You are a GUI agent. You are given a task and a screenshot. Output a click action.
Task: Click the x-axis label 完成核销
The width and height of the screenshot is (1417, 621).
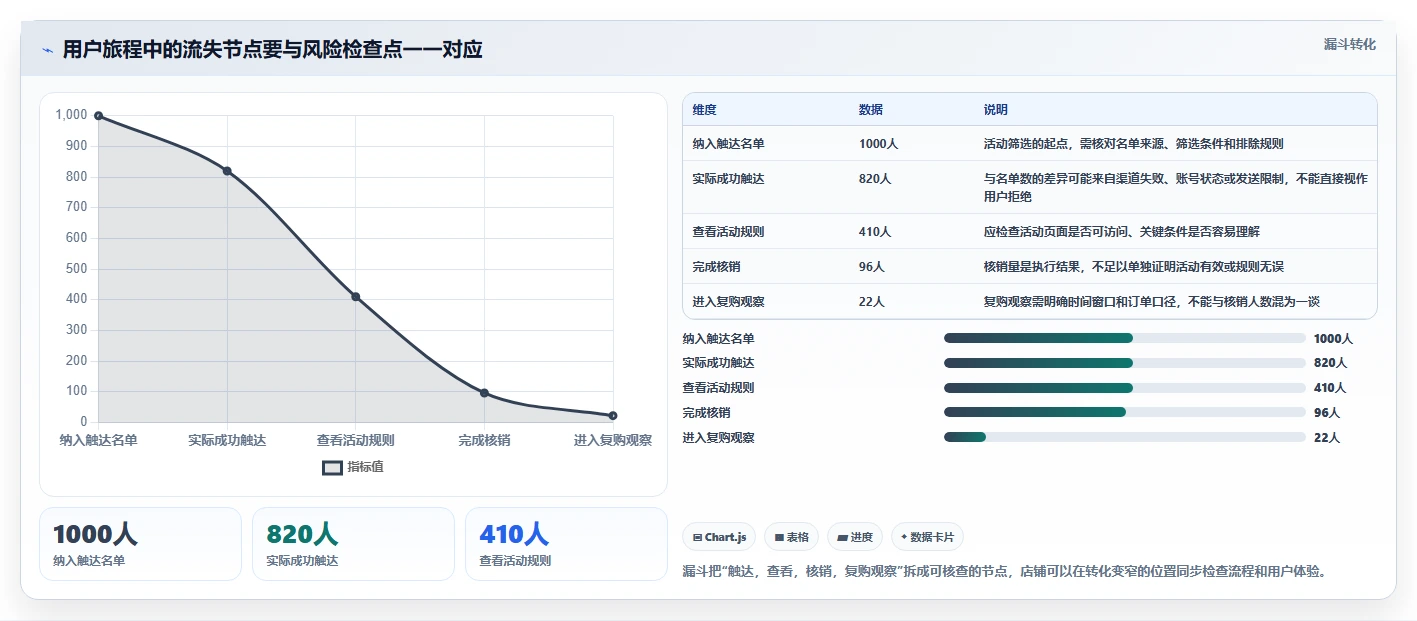click(484, 440)
